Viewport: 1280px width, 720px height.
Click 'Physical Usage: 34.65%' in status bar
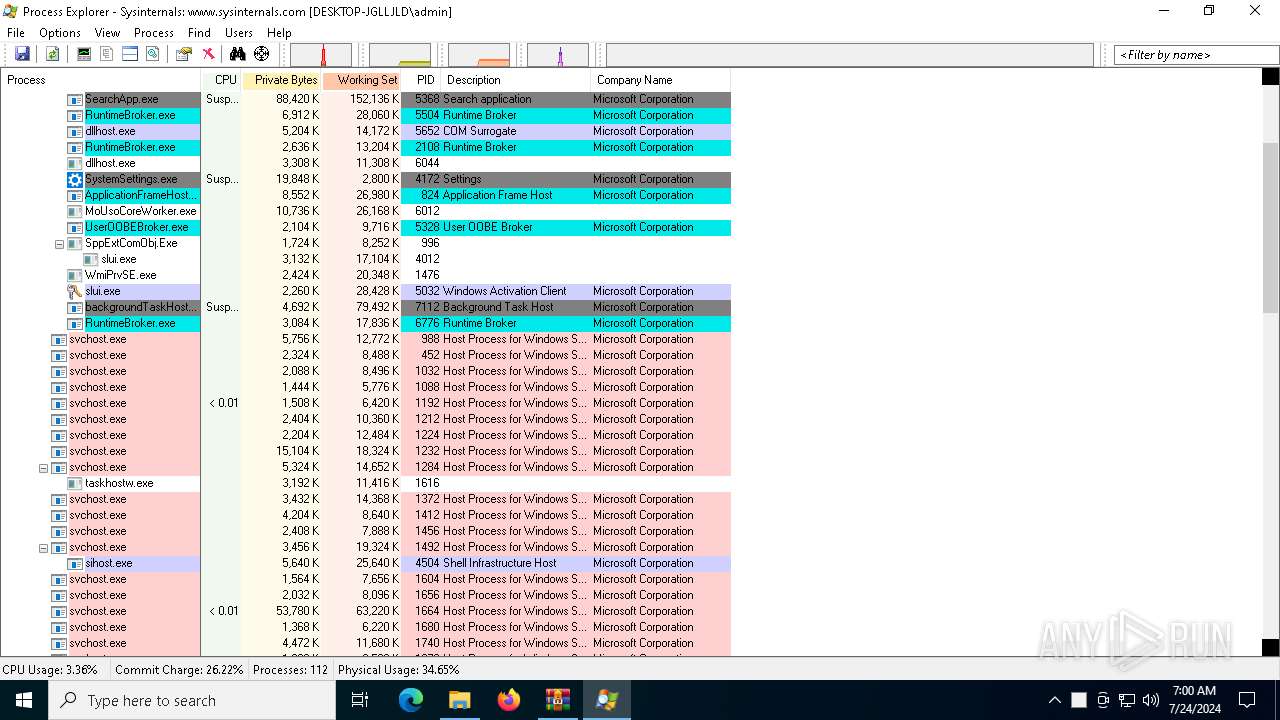[x=399, y=670]
